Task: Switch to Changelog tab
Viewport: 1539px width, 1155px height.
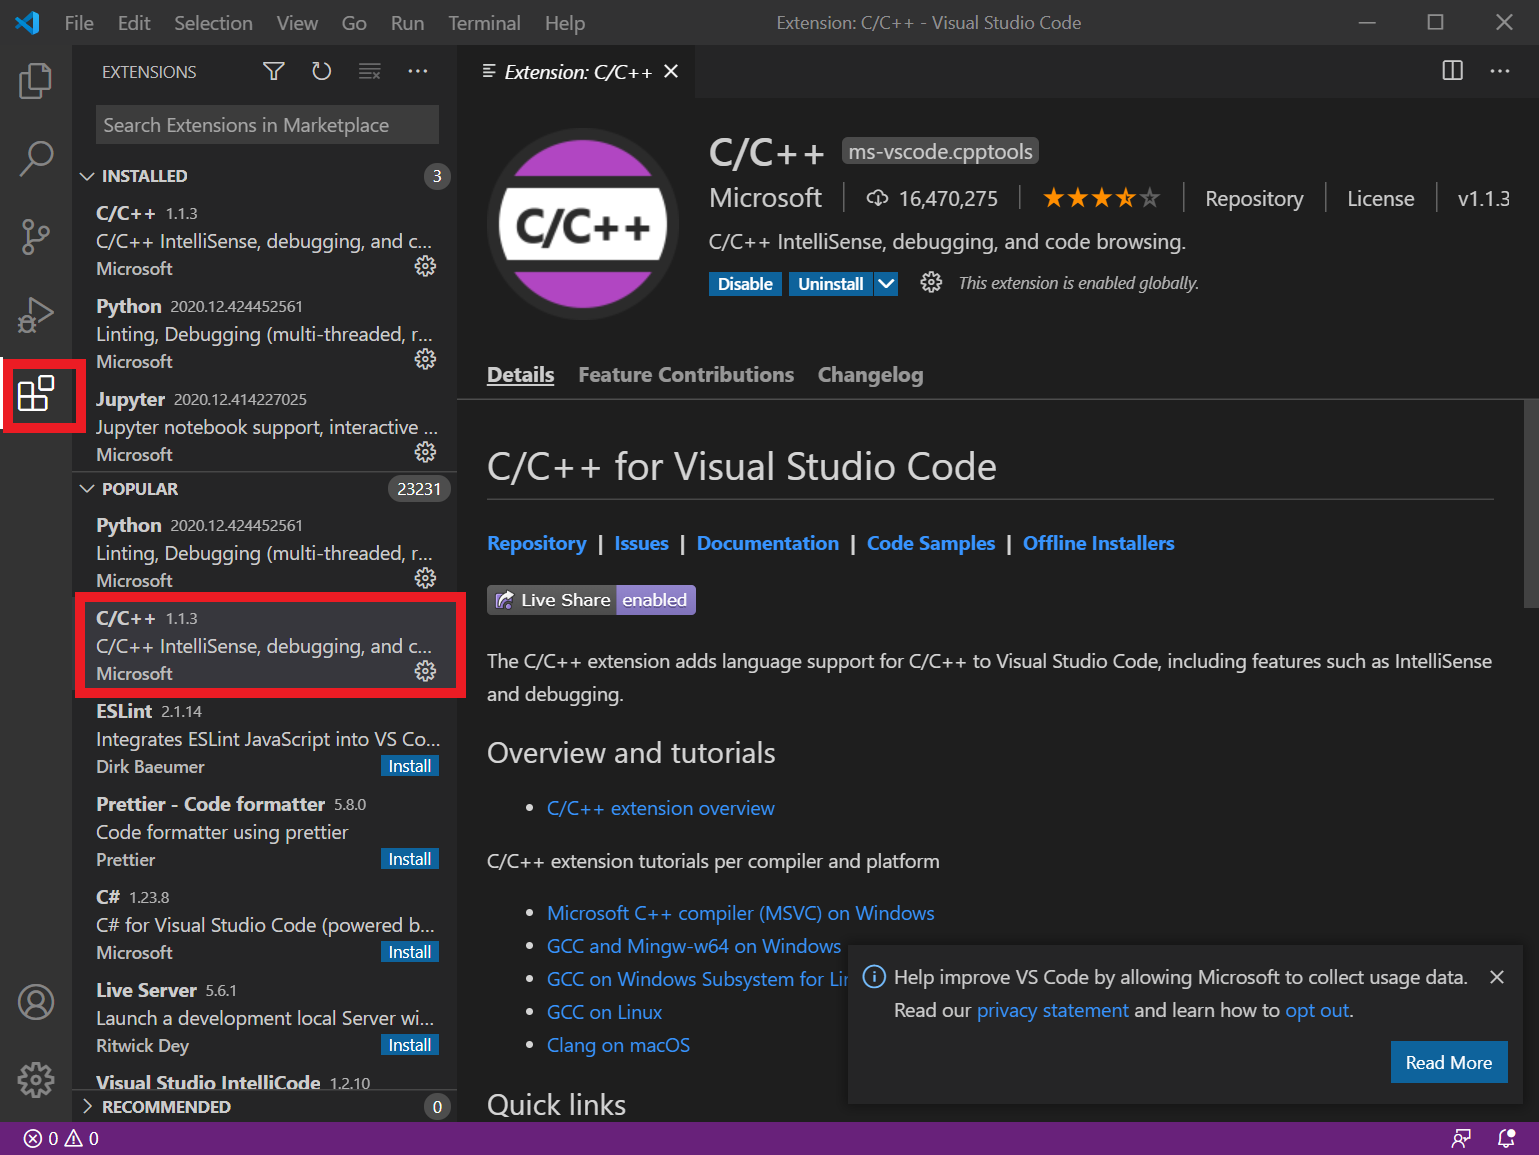Action: (x=870, y=375)
